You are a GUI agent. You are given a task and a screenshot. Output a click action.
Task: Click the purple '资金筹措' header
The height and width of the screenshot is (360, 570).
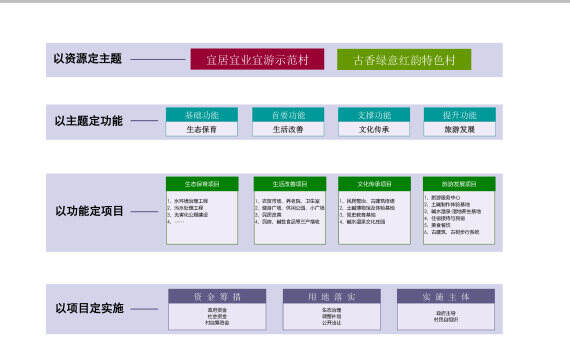(x=217, y=296)
